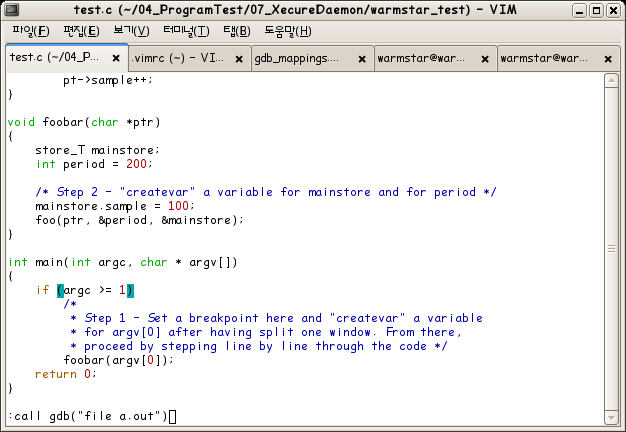Image resolution: width=626 pixels, height=432 pixels.
Task: Open the 탭(B) menu
Action: pyautogui.click(x=236, y=31)
